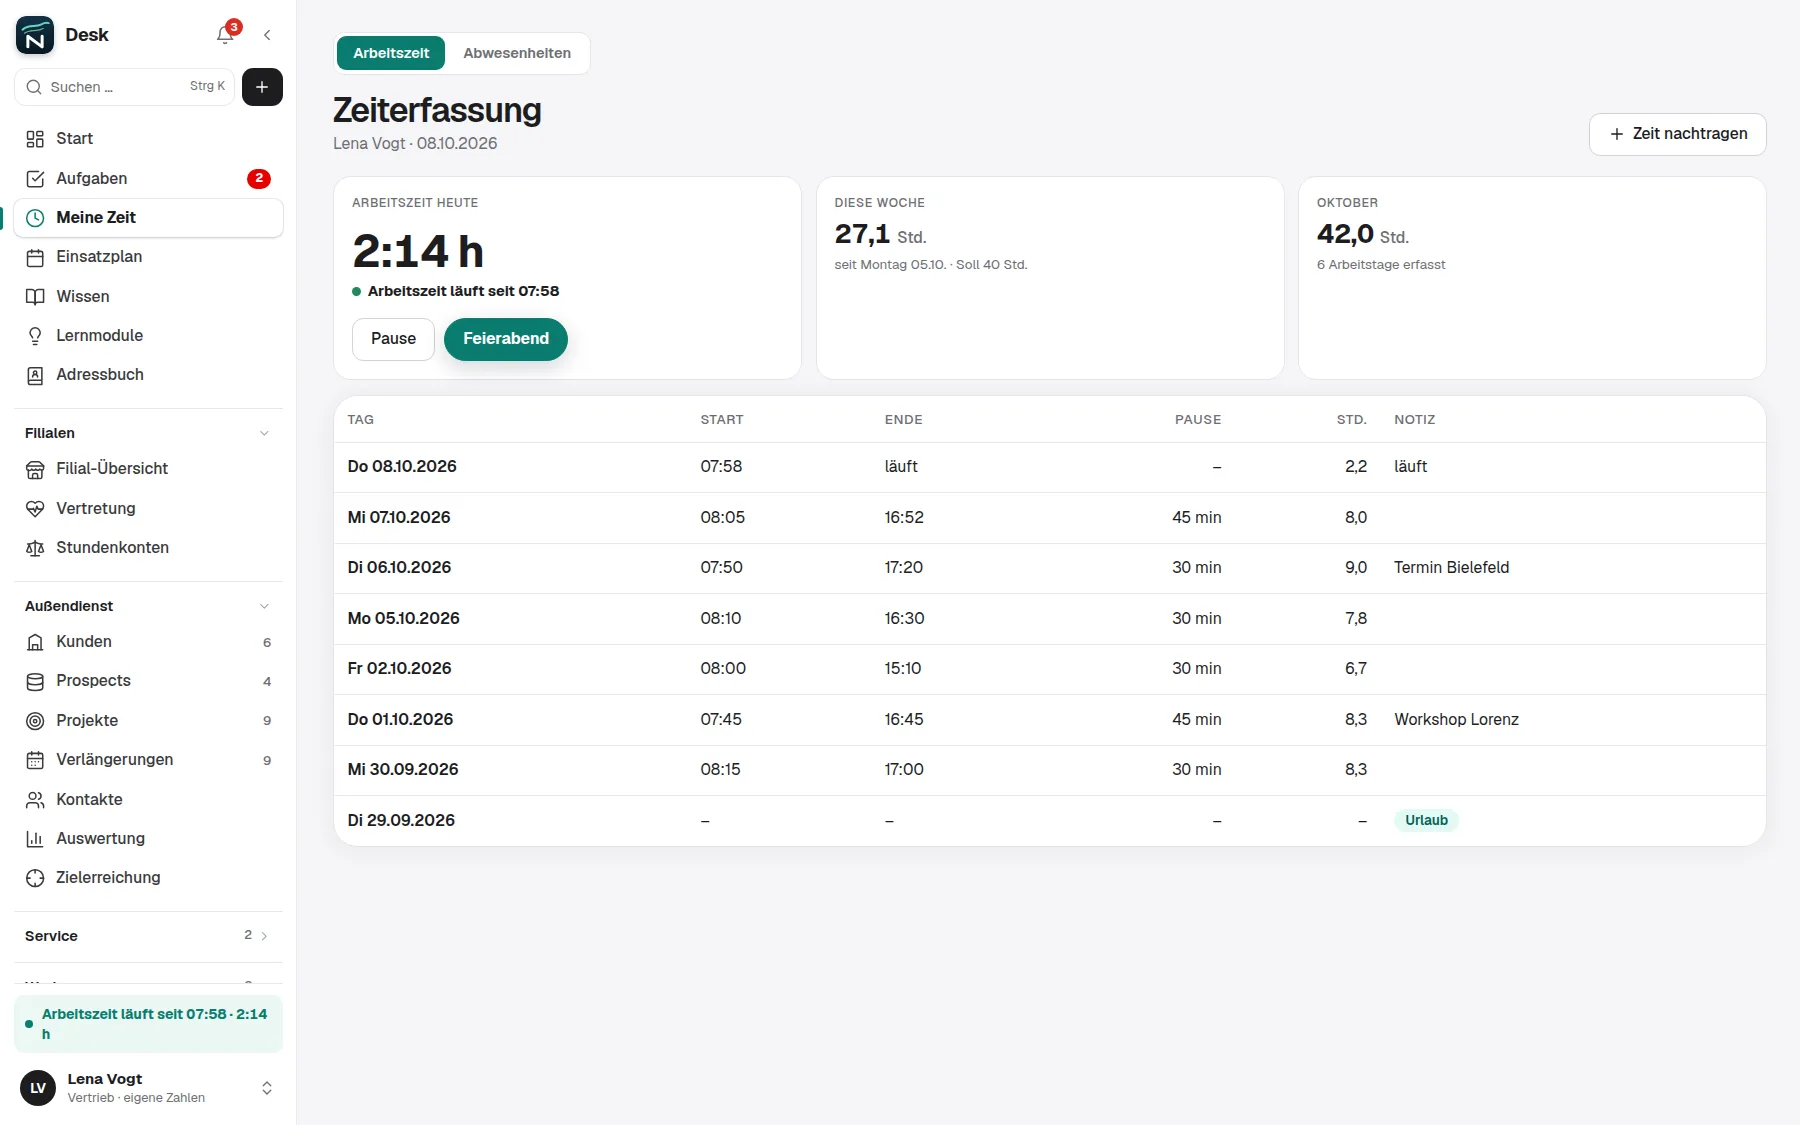Screen dimensions: 1800x1125
Task: Click the Urlaub badge
Action: pyautogui.click(x=1426, y=820)
